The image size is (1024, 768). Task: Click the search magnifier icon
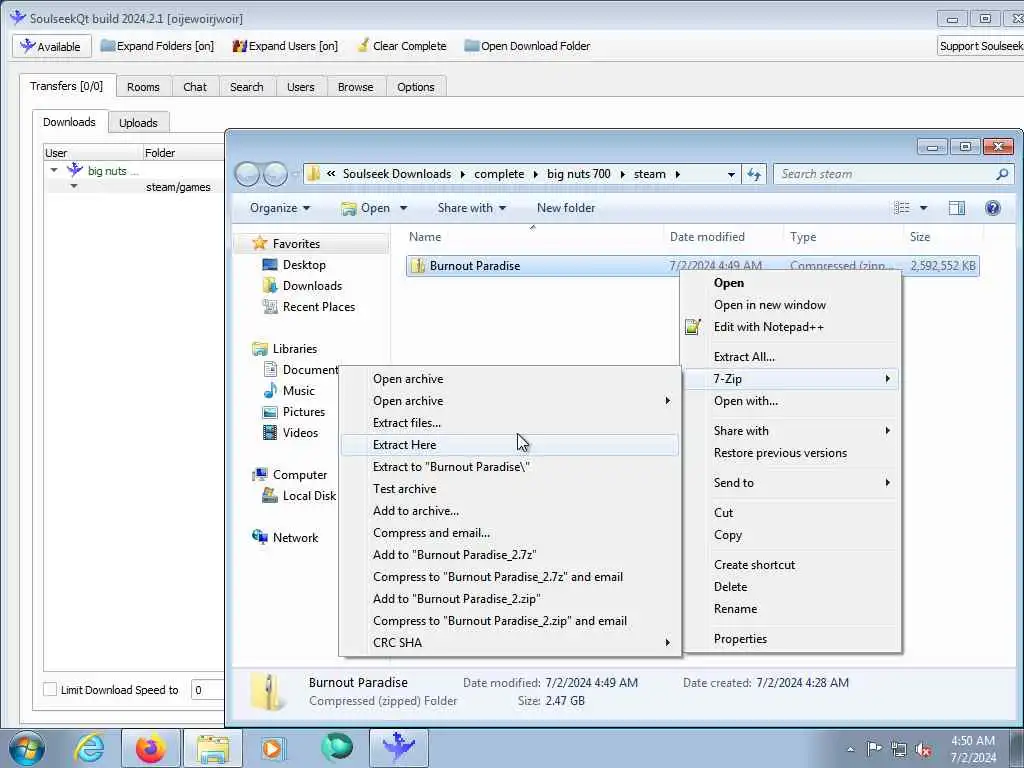coord(1002,174)
